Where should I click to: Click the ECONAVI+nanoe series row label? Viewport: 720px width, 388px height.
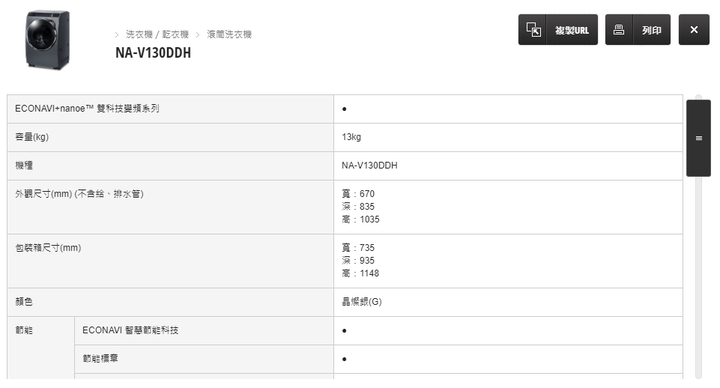click(87, 109)
